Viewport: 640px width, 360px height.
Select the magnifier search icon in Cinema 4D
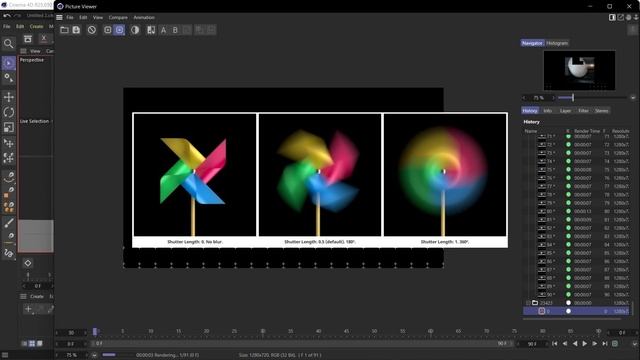(x=8, y=43)
